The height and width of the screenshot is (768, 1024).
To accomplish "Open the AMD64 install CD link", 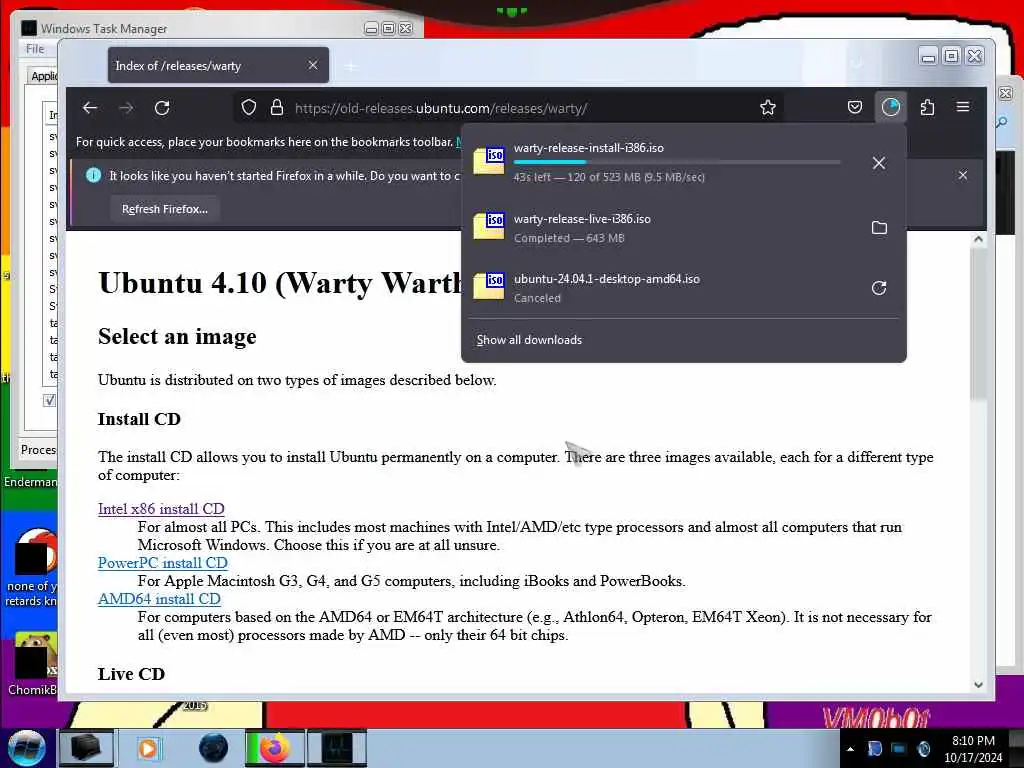I will [159, 599].
